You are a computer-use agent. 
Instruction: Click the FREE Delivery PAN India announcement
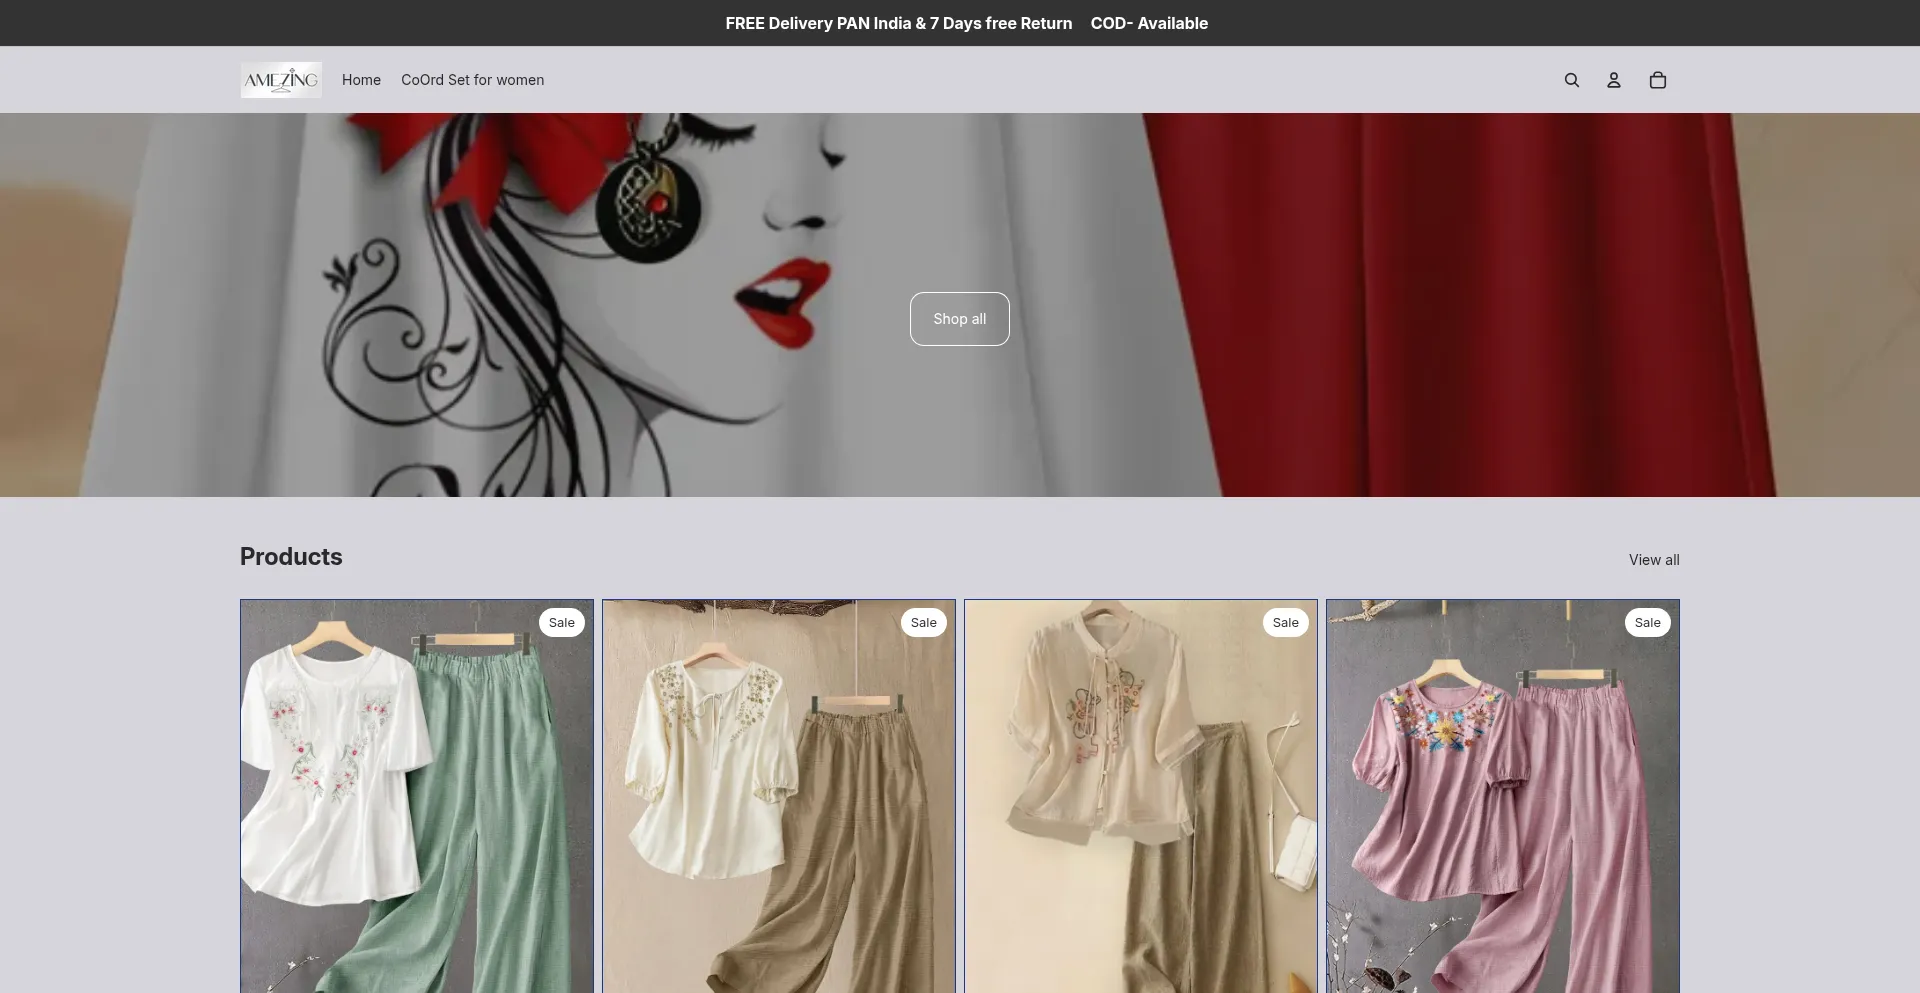pos(898,23)
